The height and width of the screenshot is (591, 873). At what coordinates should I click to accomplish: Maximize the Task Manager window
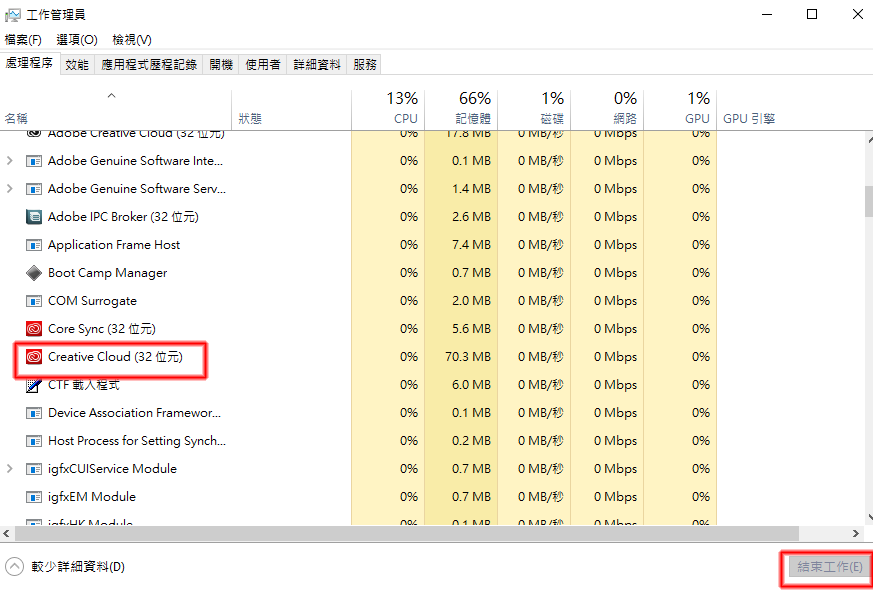coord(812,15)
